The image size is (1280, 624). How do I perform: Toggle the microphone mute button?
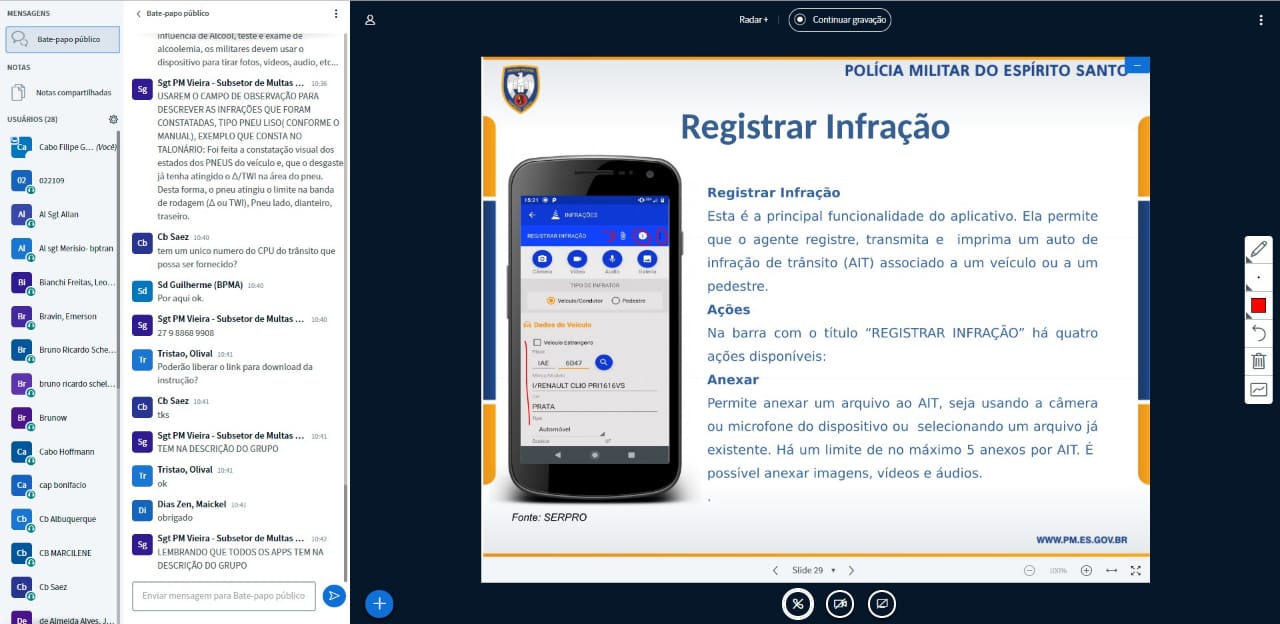tap(797, 604)
